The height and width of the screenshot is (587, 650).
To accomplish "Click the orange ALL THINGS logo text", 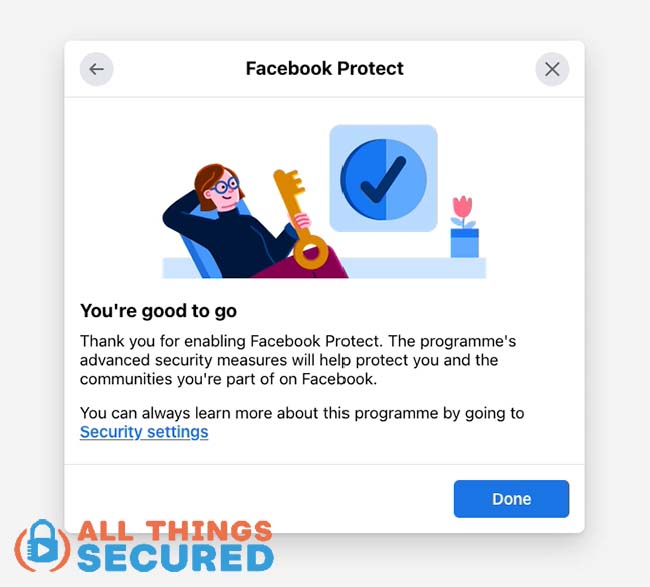I will (175, 531).
